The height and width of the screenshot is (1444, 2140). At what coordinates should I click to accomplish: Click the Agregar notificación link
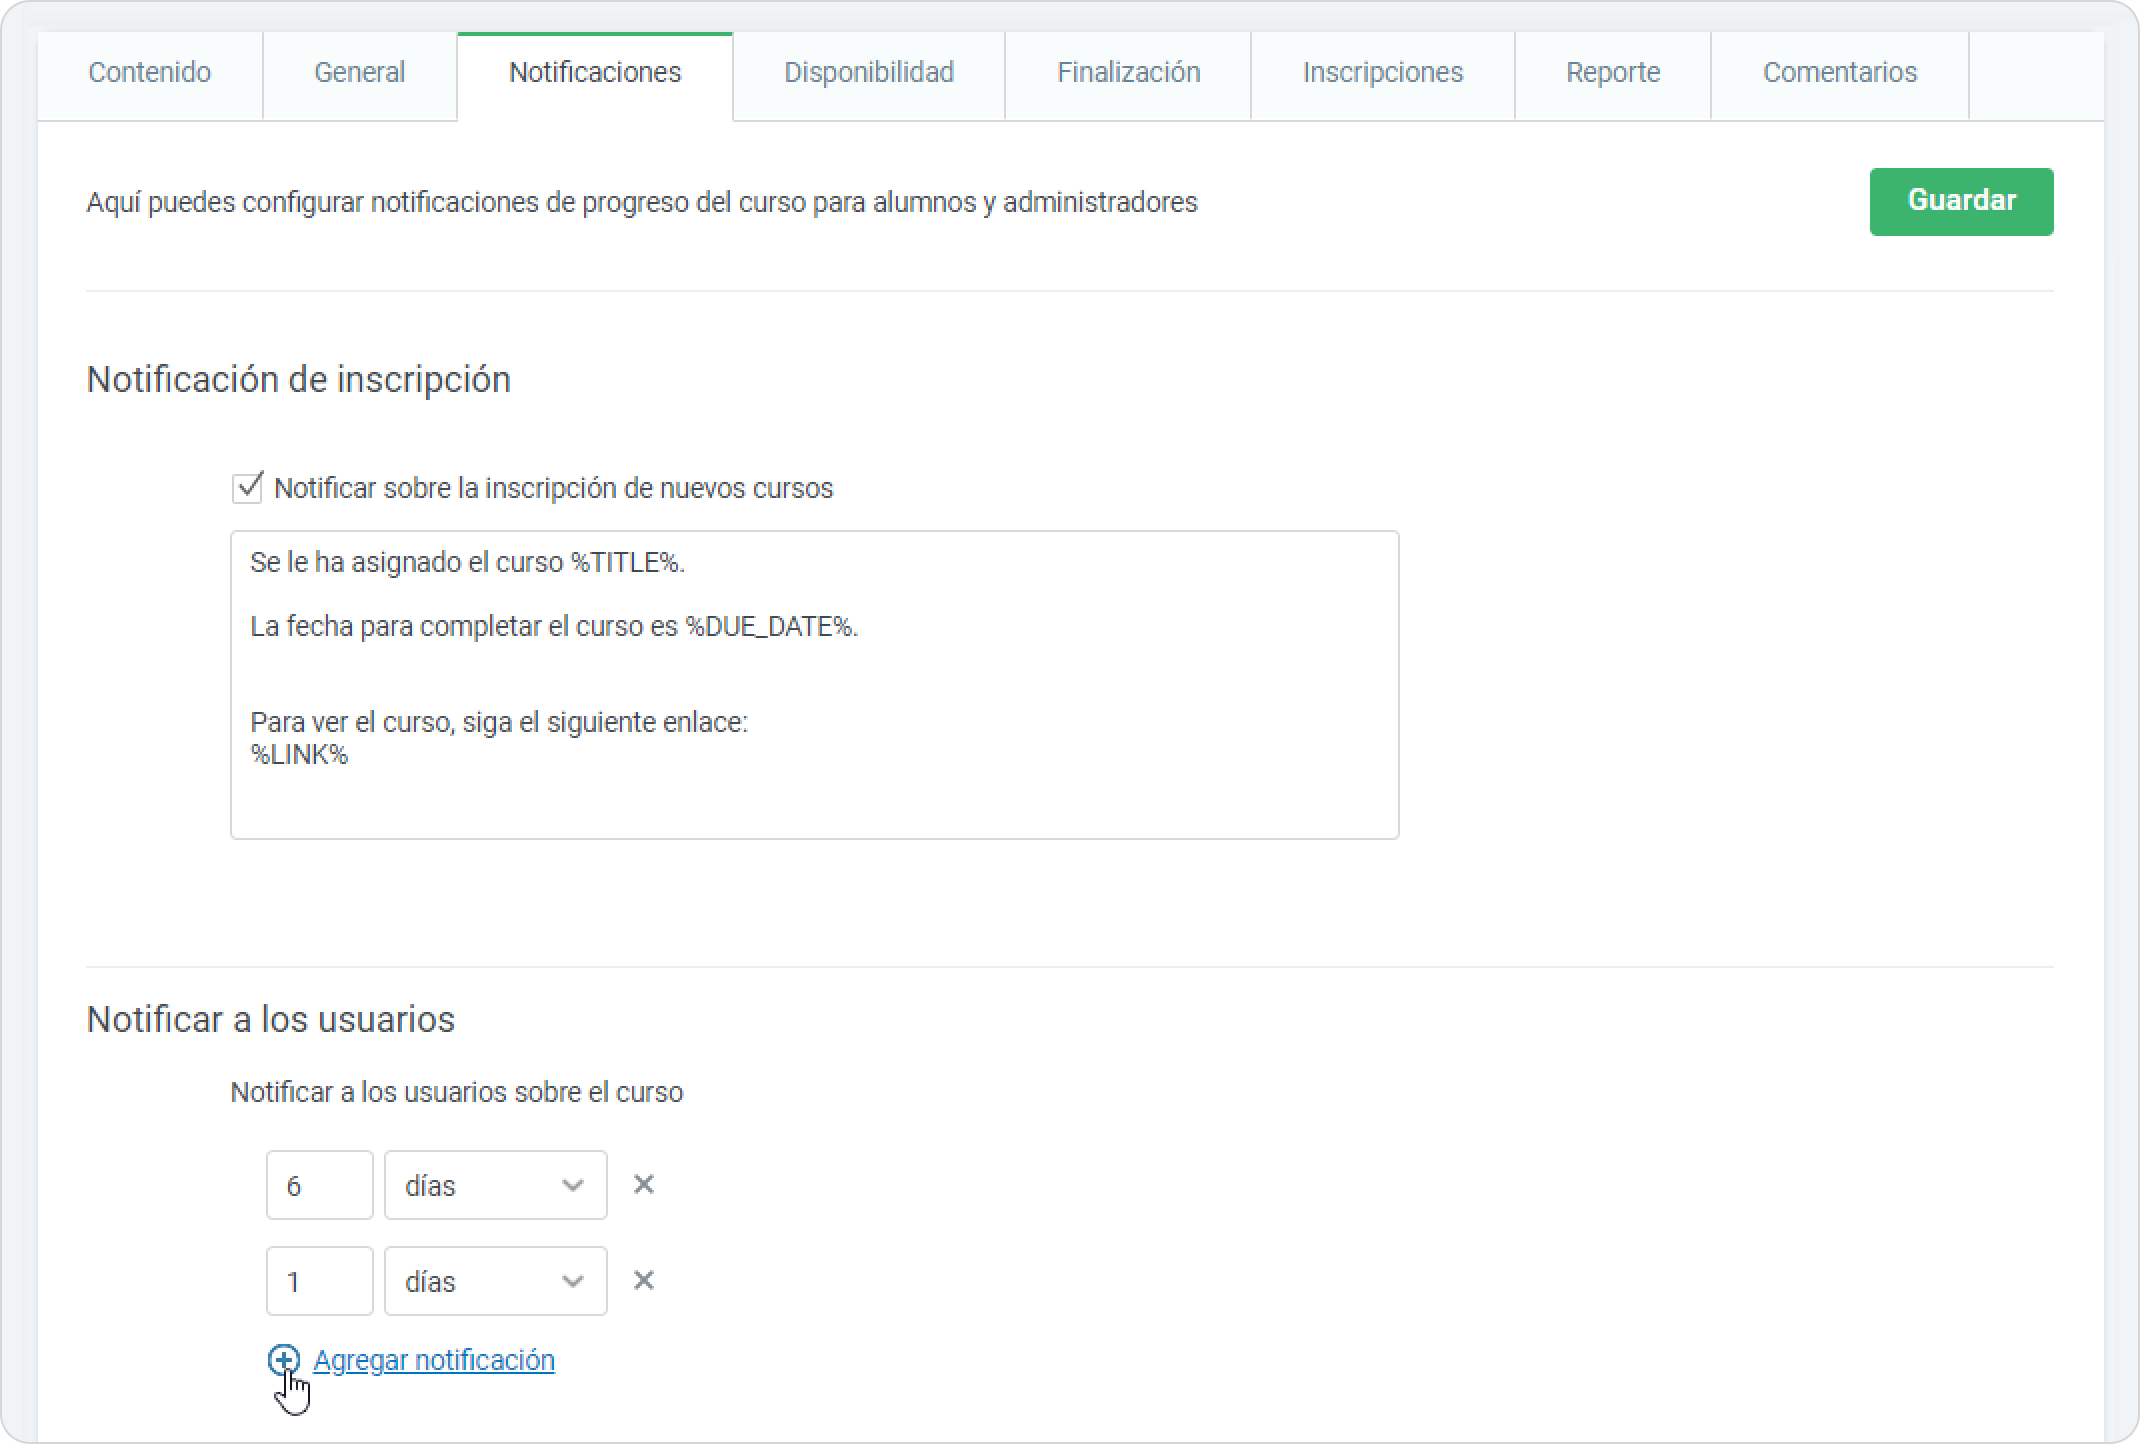coord(434,1360)
